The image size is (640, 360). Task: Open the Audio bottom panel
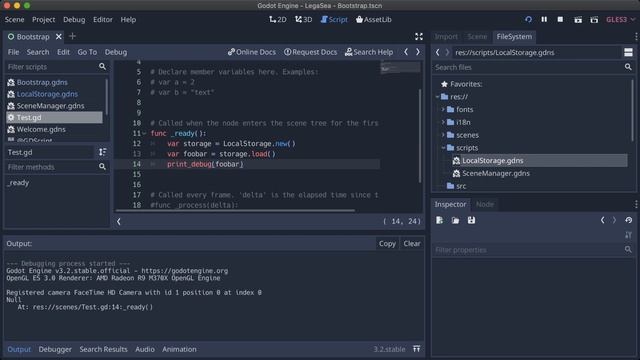click(x=145, y=349)
